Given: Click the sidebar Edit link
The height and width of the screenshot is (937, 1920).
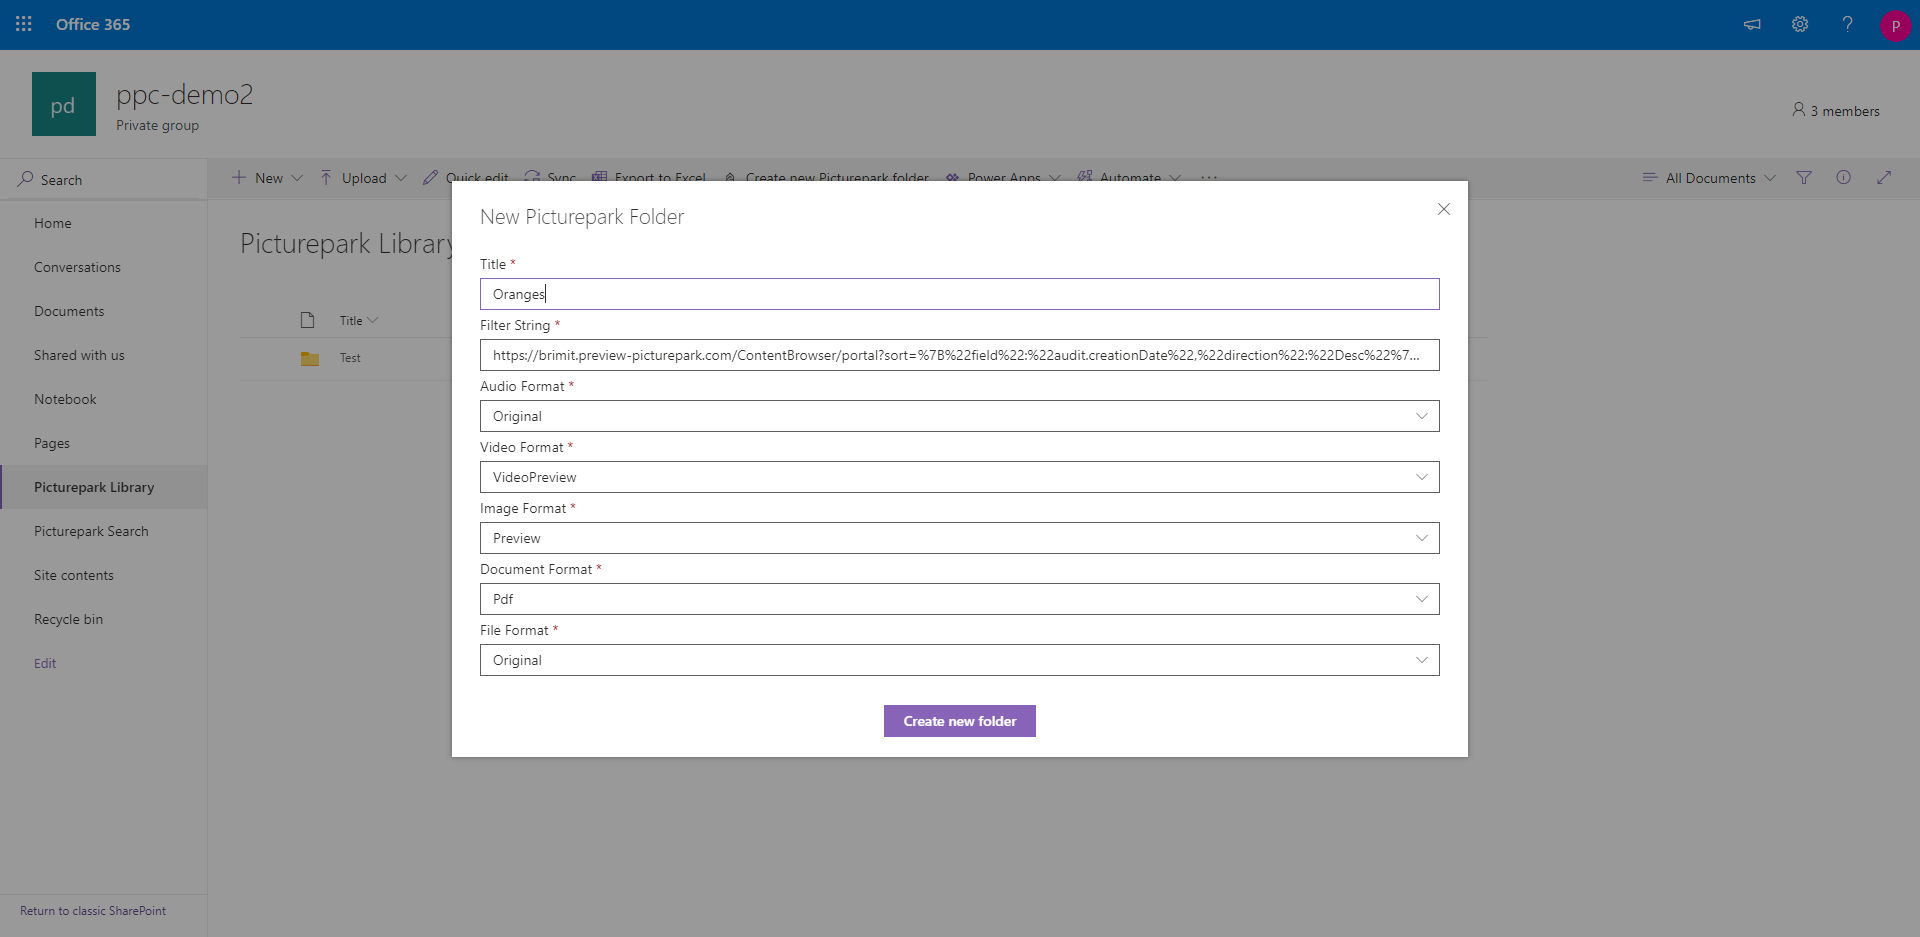Looking at the screenshot, I should click(45, 663).
